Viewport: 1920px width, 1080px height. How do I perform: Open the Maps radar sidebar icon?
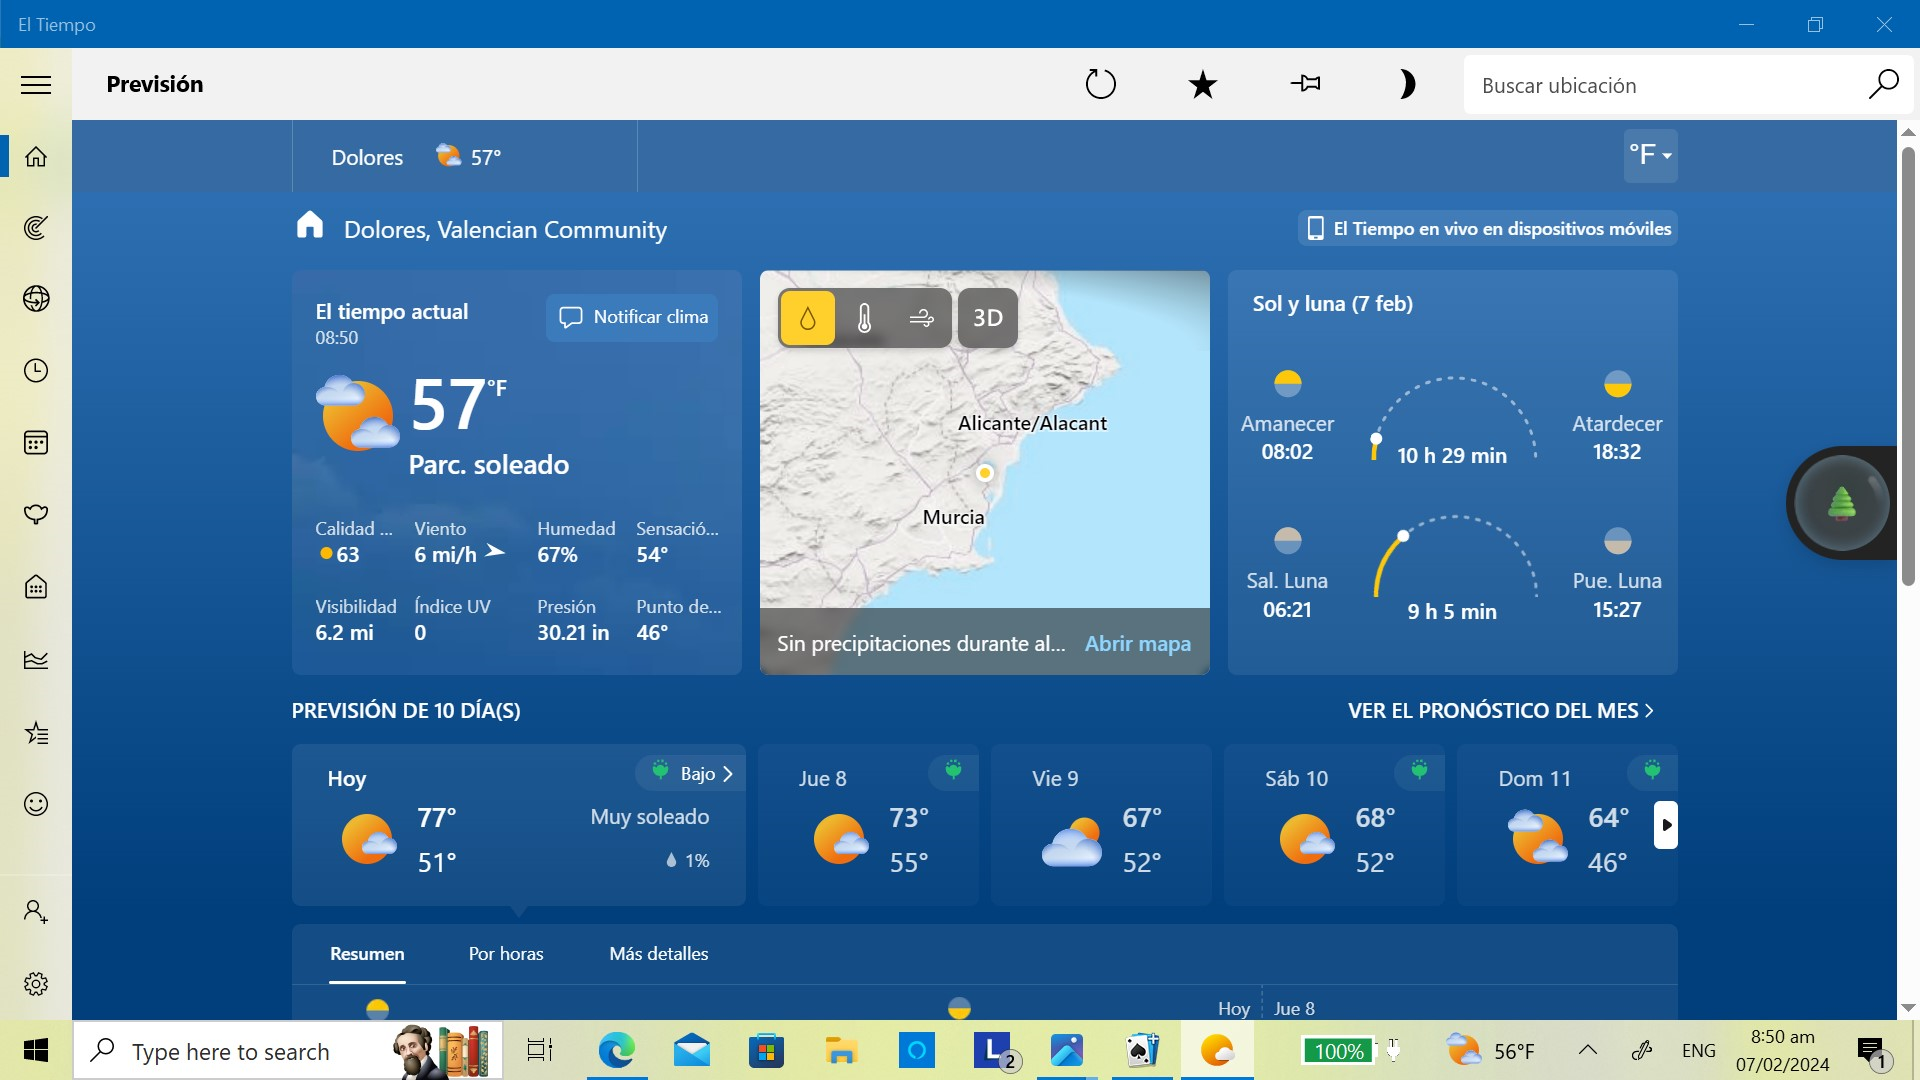tap(36, 228)
